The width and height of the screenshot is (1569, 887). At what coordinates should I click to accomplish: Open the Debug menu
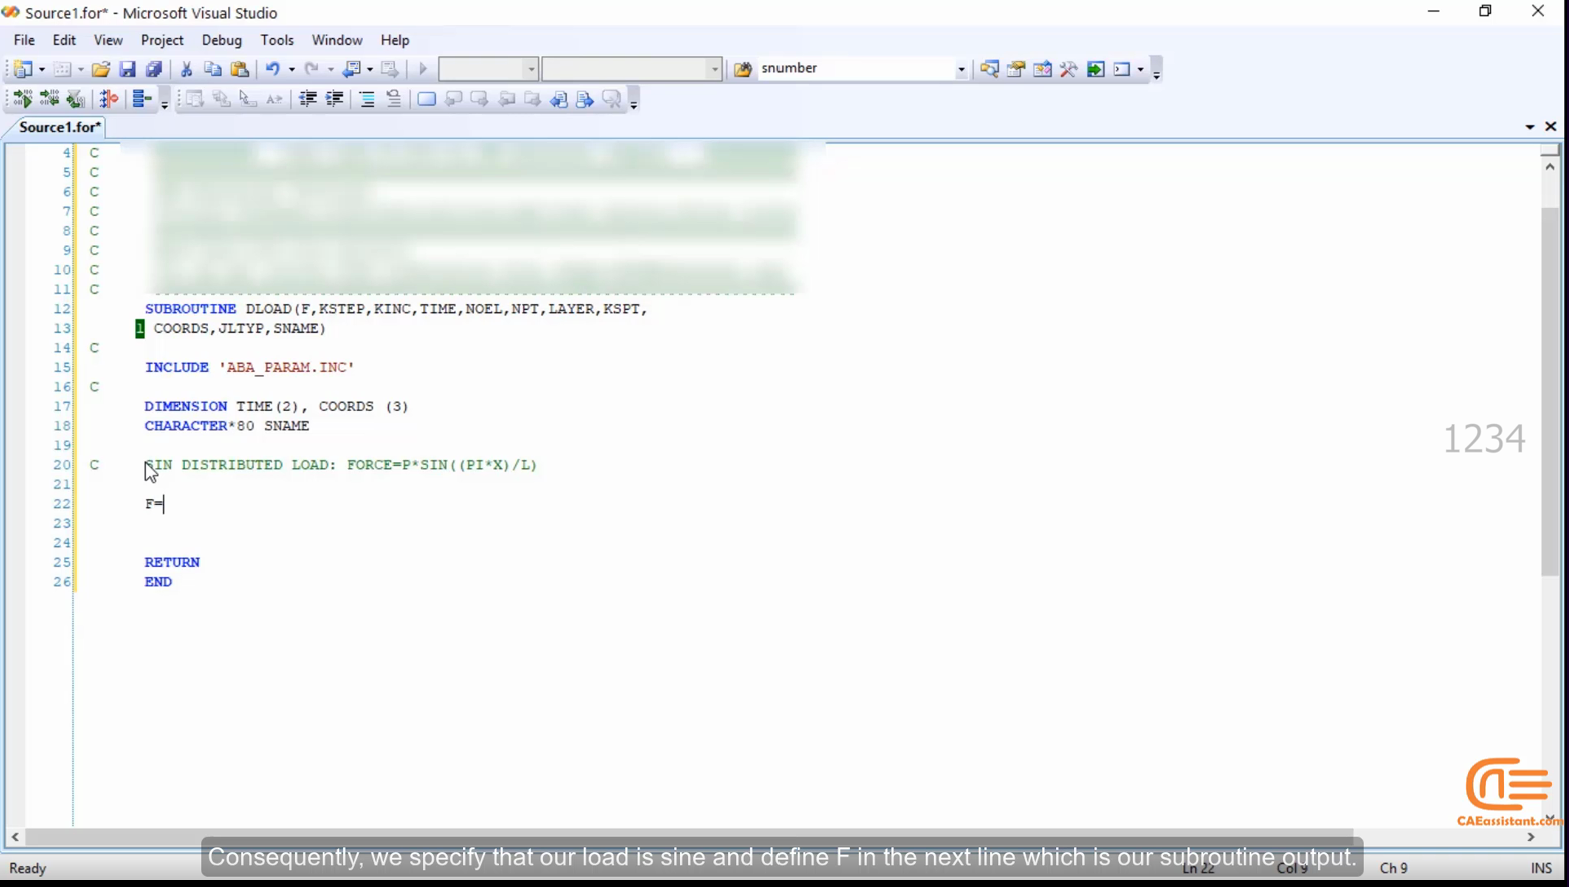pyautogui.click(x=222, y=40)
